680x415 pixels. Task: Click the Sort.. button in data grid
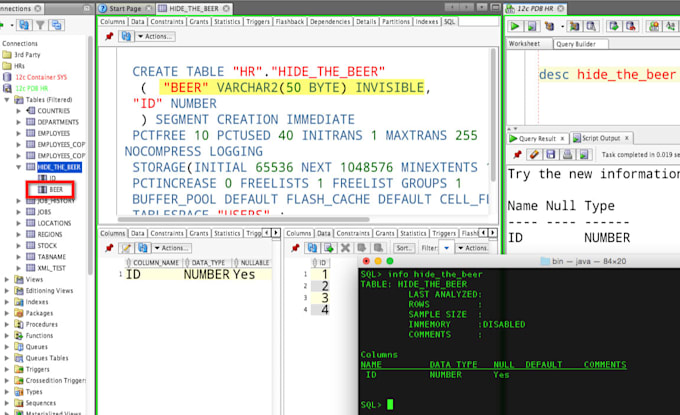pyautogui.click(x=403, y=248)
